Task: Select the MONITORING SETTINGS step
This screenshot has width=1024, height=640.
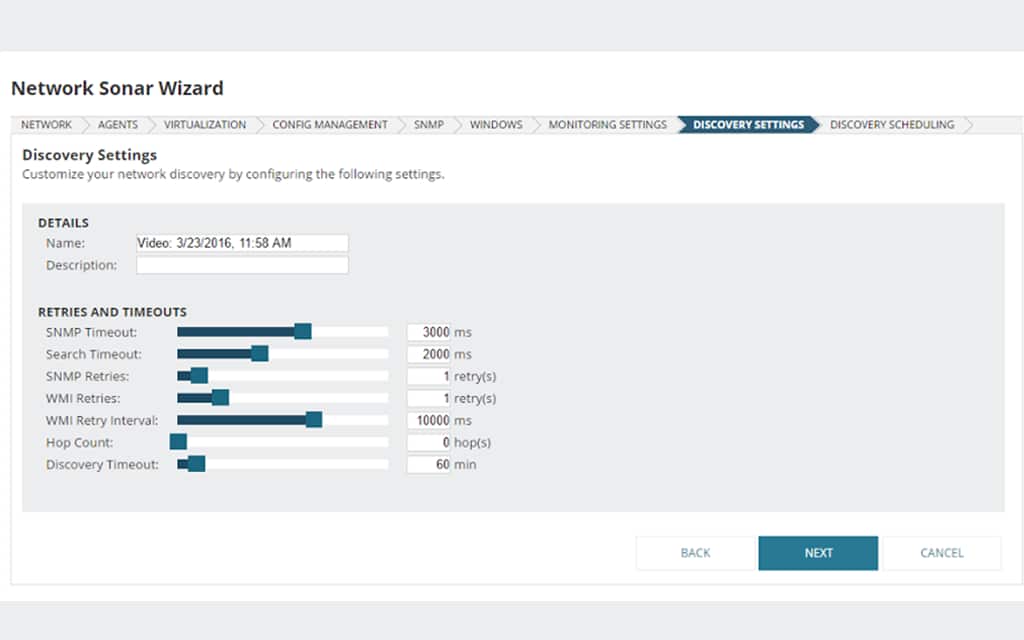Action: [x=607, y=124]
